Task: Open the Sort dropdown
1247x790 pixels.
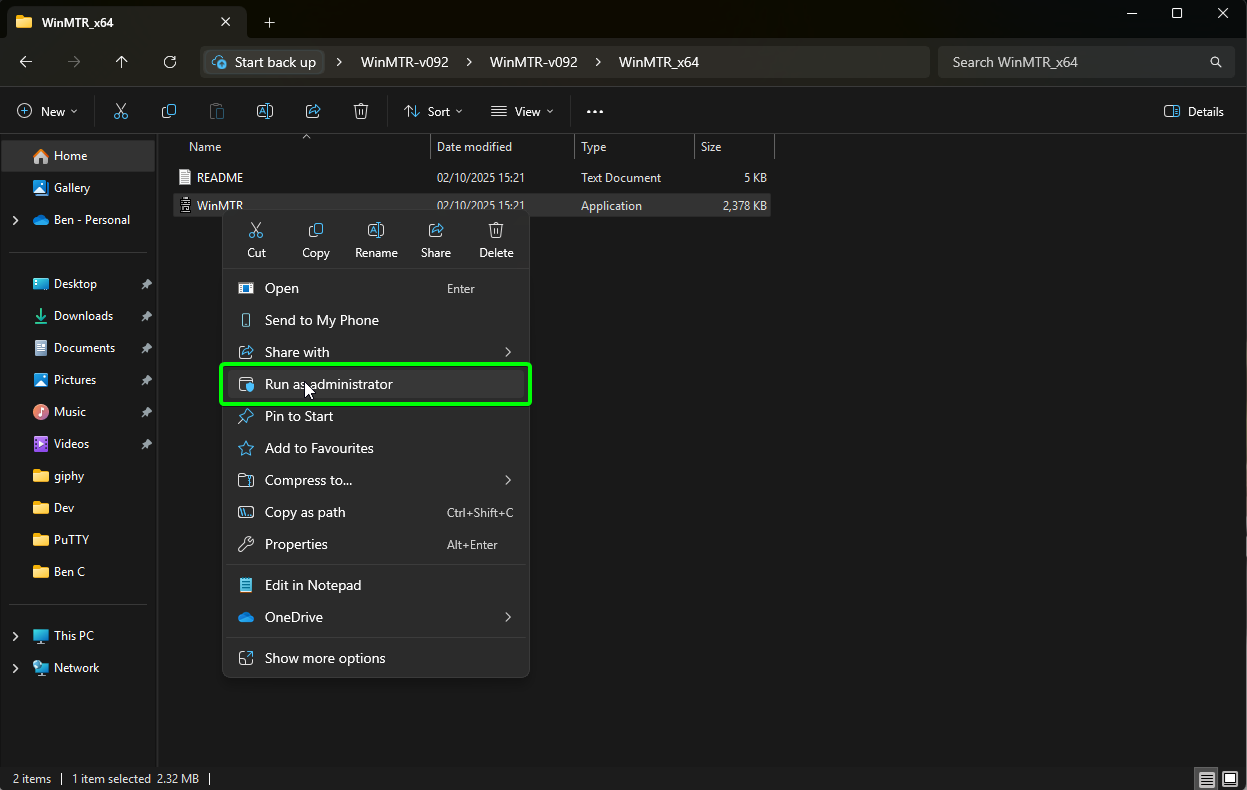Action: coord(433,112)
